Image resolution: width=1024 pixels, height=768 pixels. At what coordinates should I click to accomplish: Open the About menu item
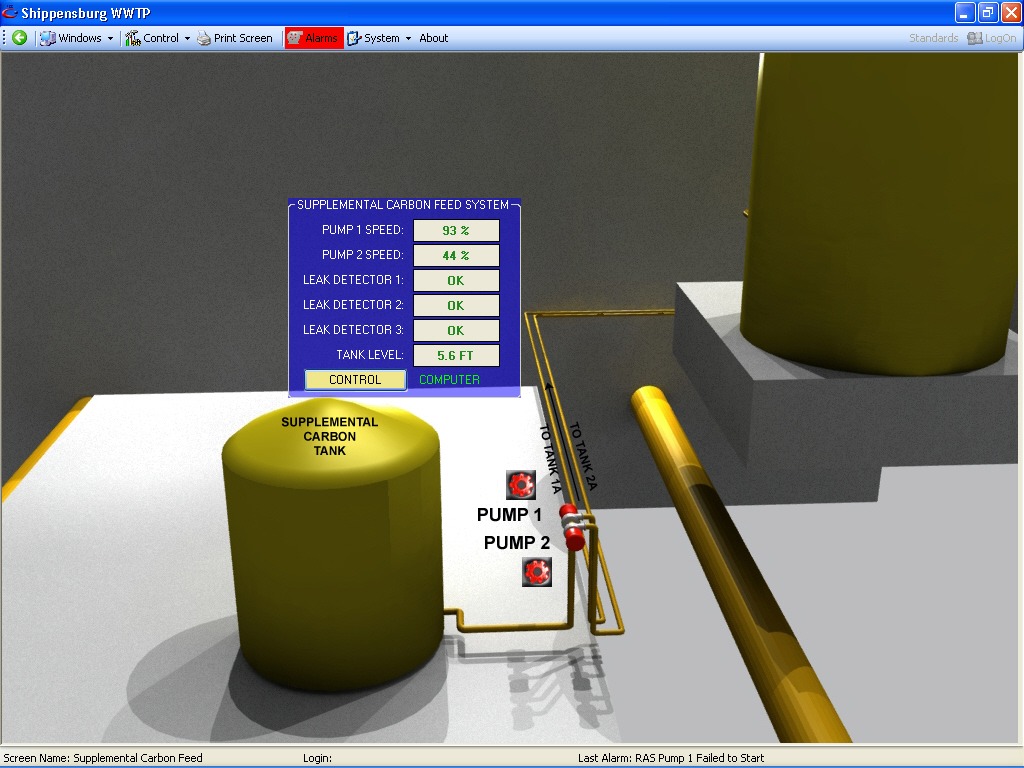433,38
